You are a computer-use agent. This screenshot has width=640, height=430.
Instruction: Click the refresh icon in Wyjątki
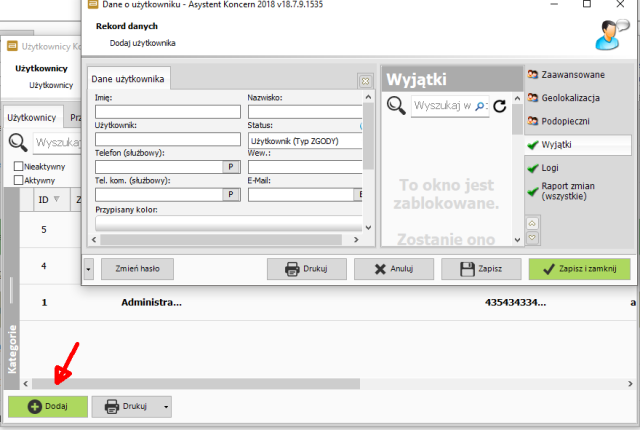pyautogui.click(x=500, y=106)
